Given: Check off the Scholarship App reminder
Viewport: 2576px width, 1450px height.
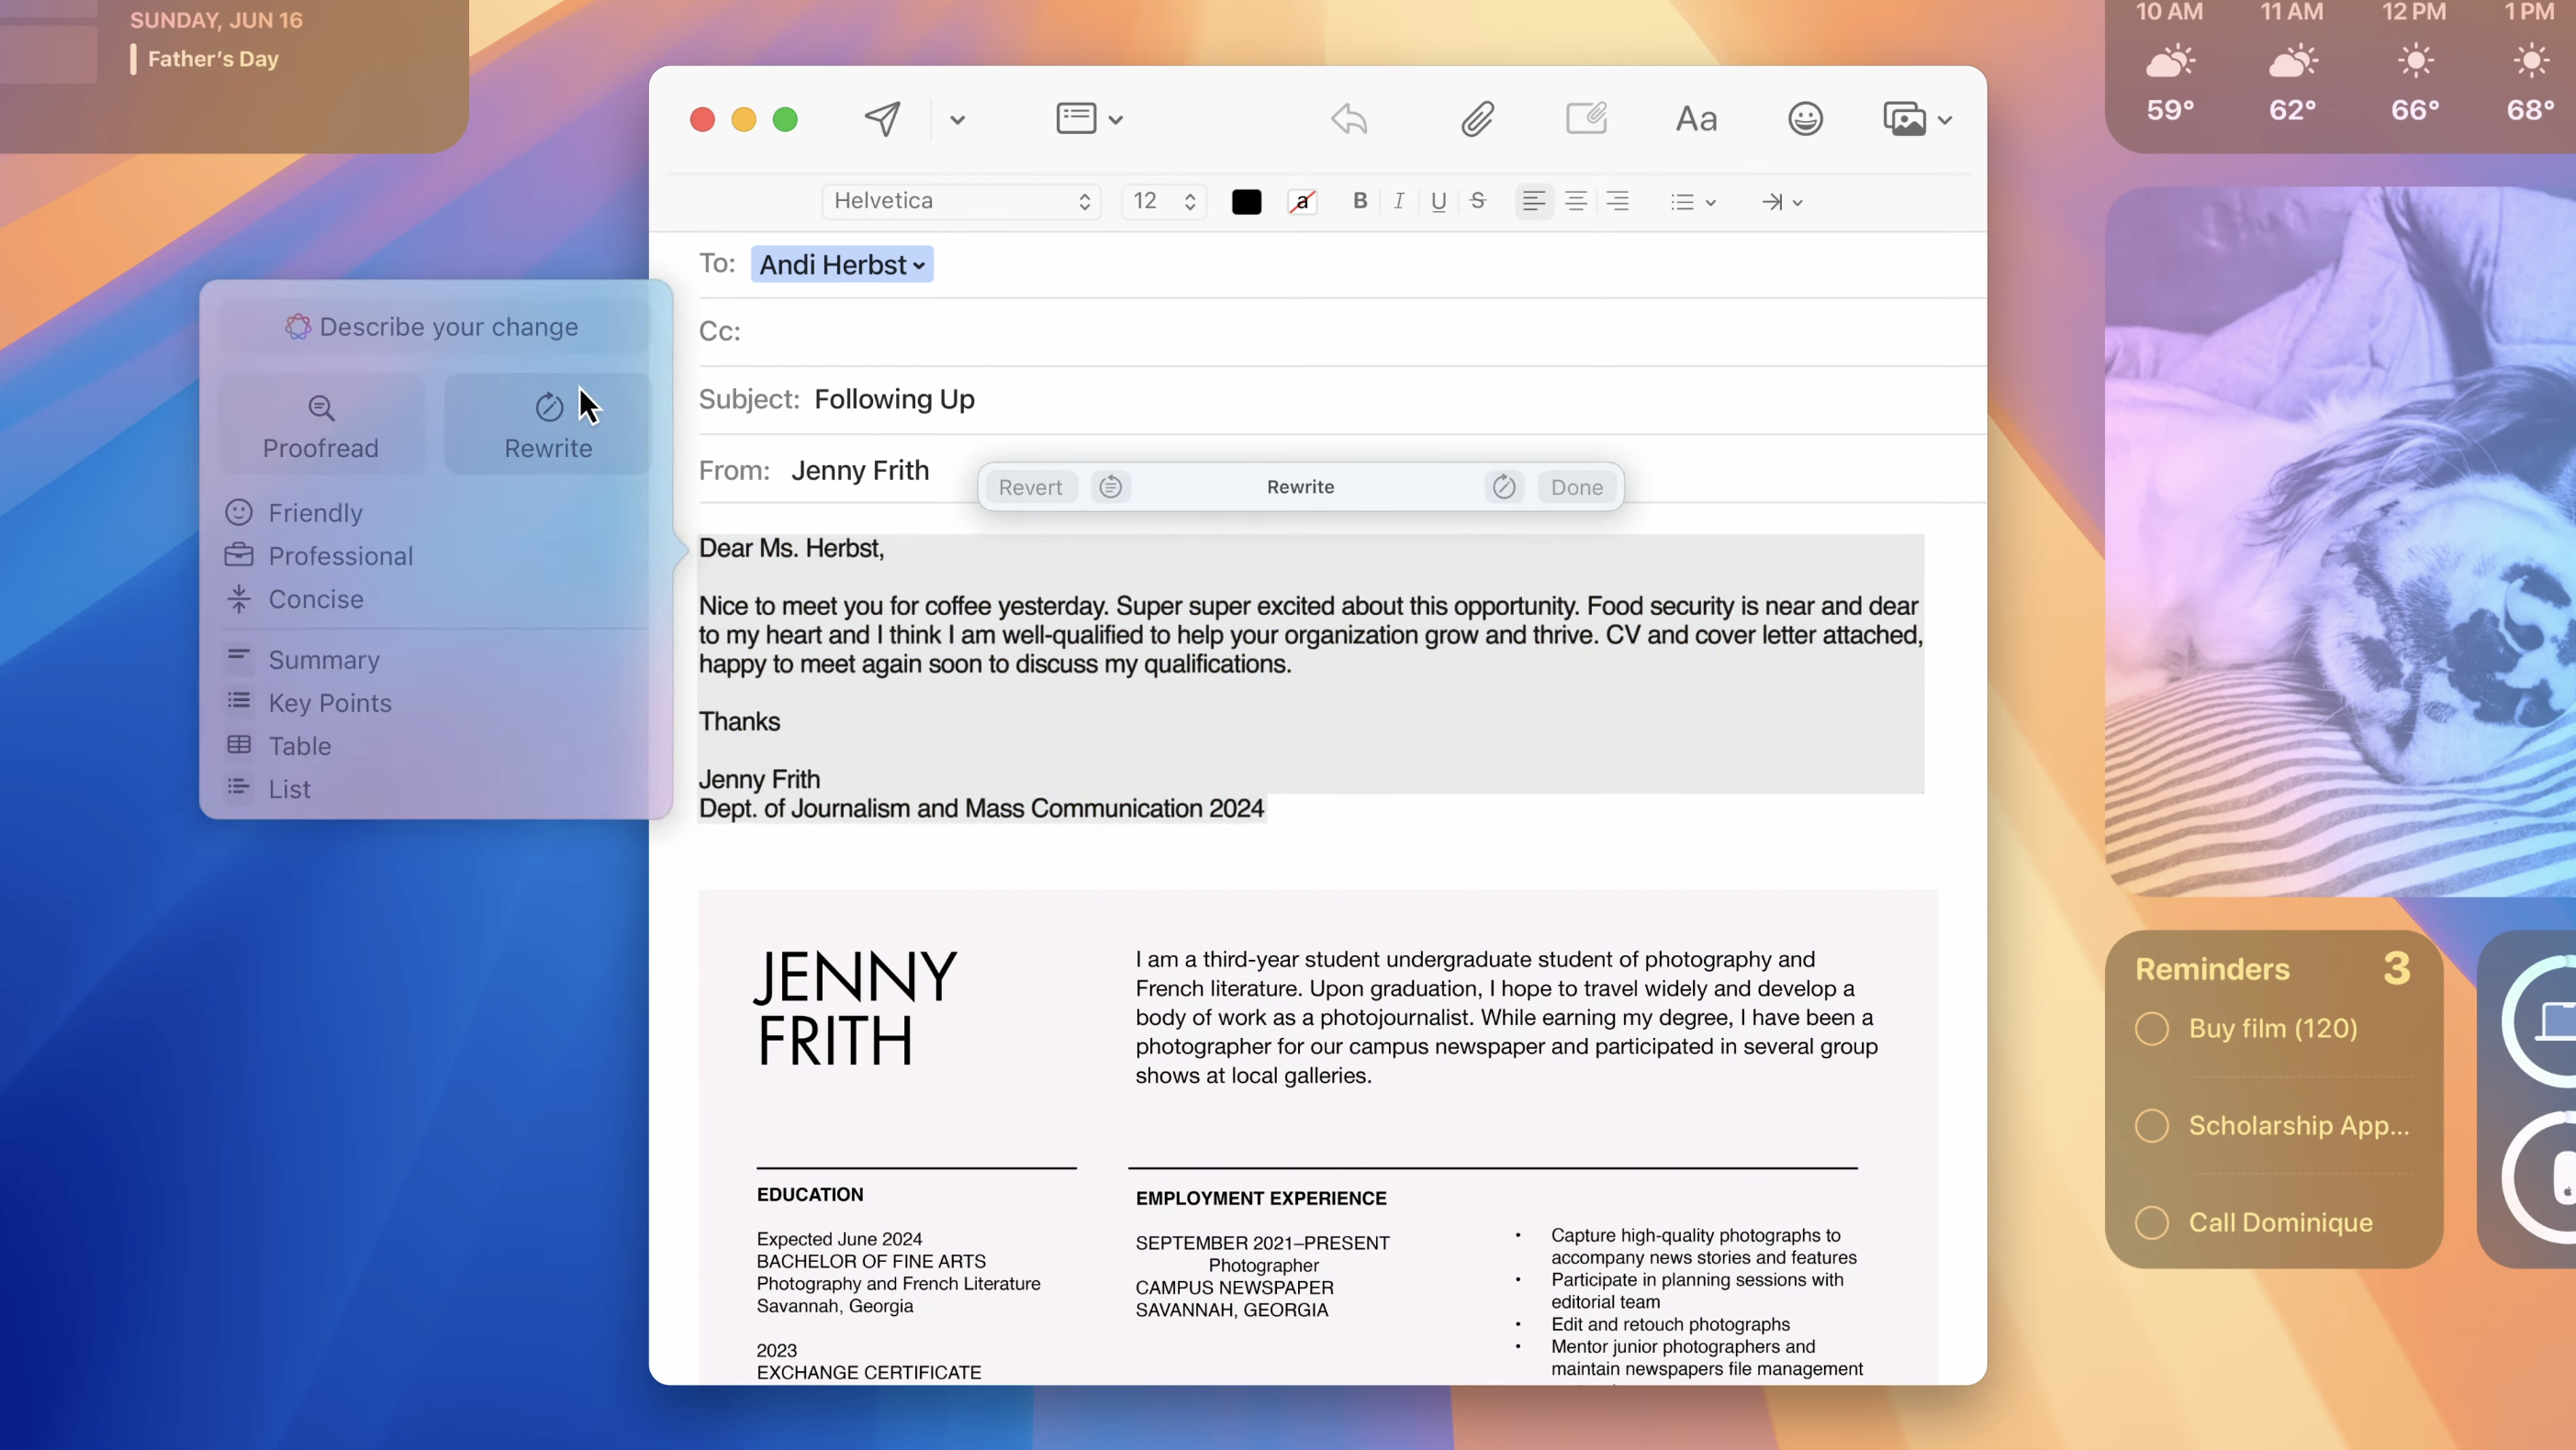Looking at the screenshot, I should coord(2152,1125).
